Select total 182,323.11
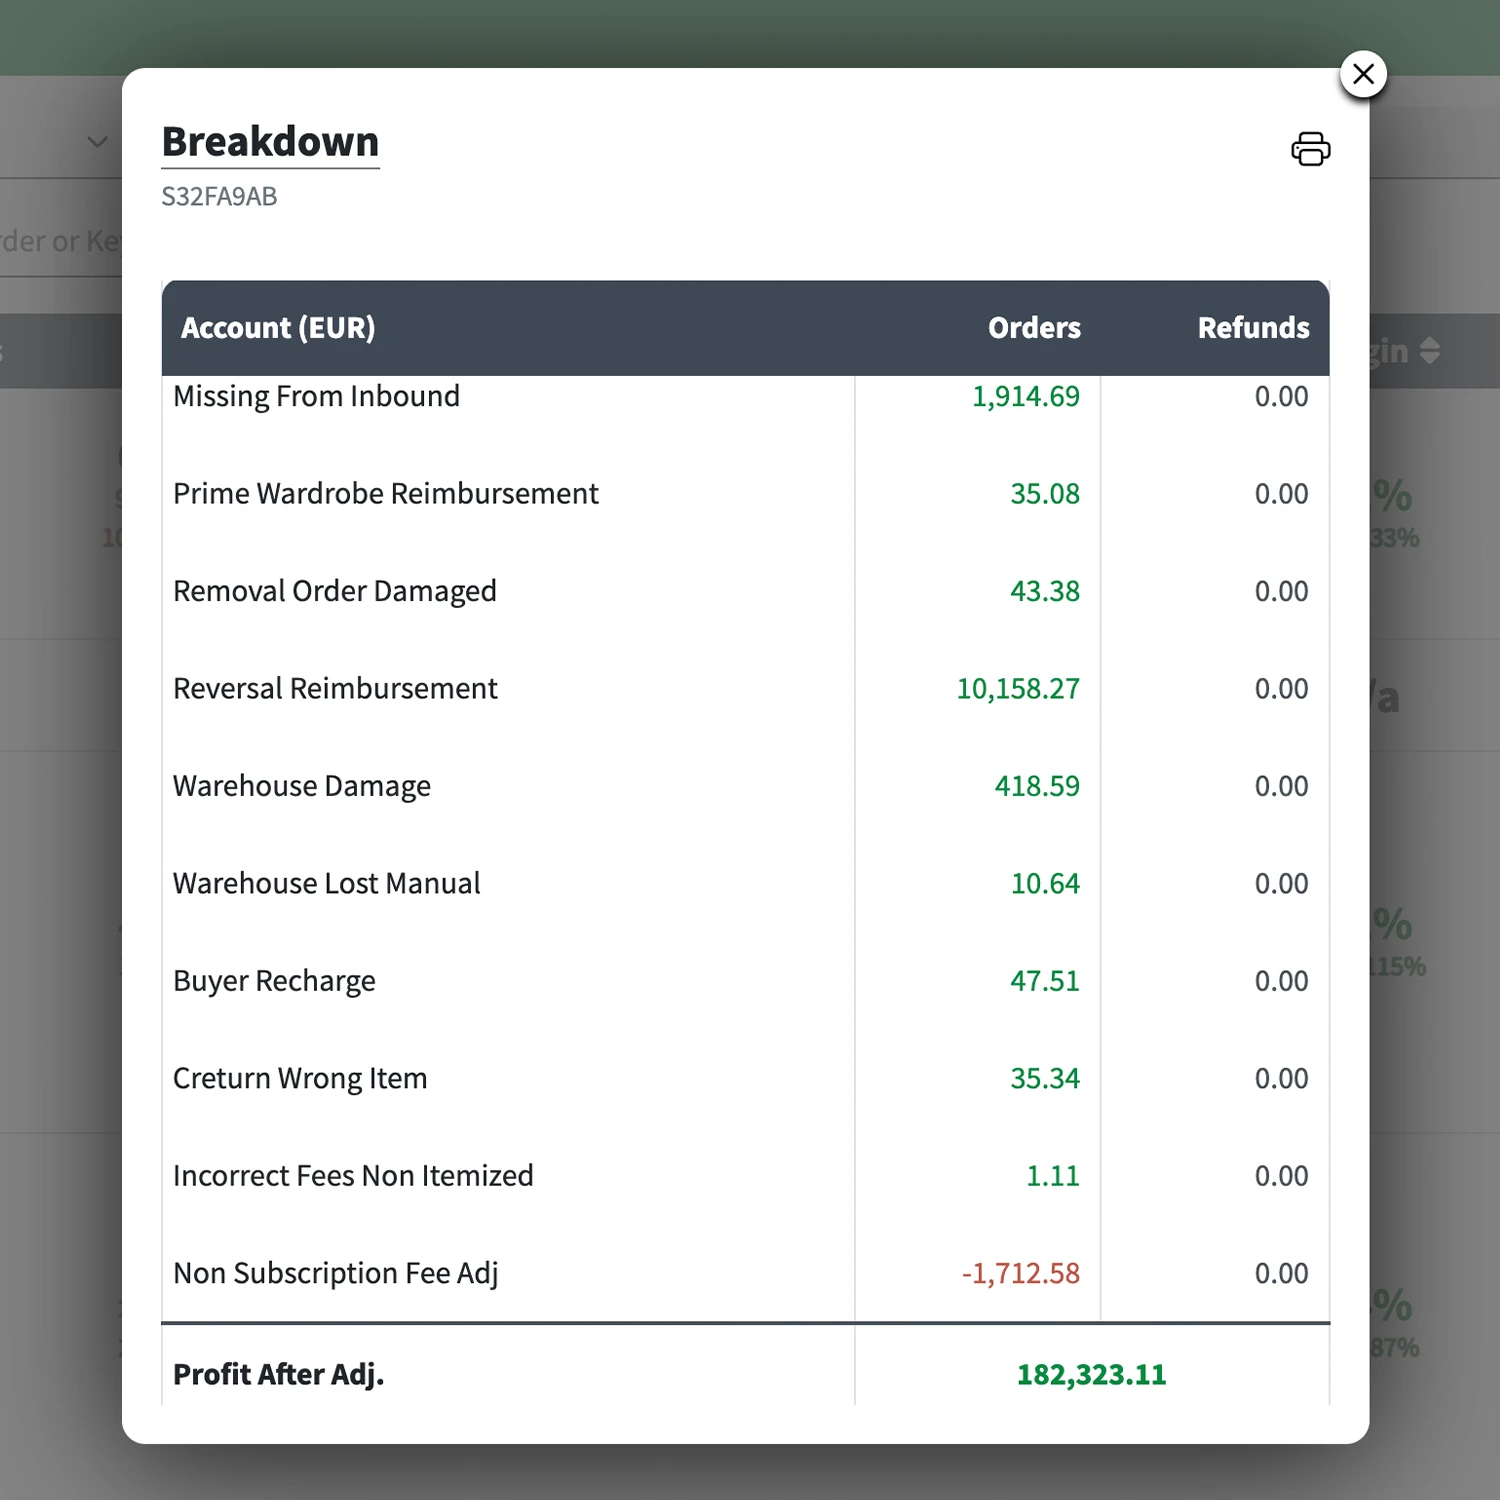The height and width of the screenshot is (1500, 1500). click(1091, 1375)
